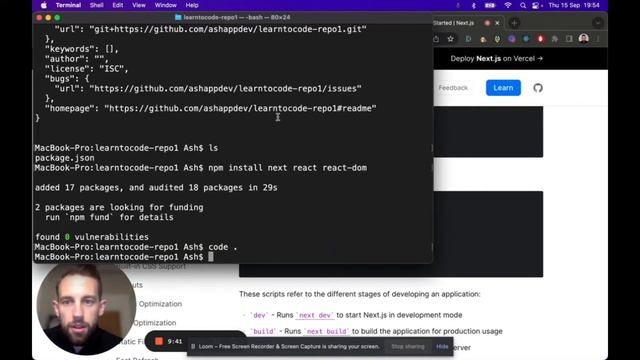Click the Bluetooth icon in menu bar
Image resolution: width=640 pixels, height=360 pixels.
473,5
